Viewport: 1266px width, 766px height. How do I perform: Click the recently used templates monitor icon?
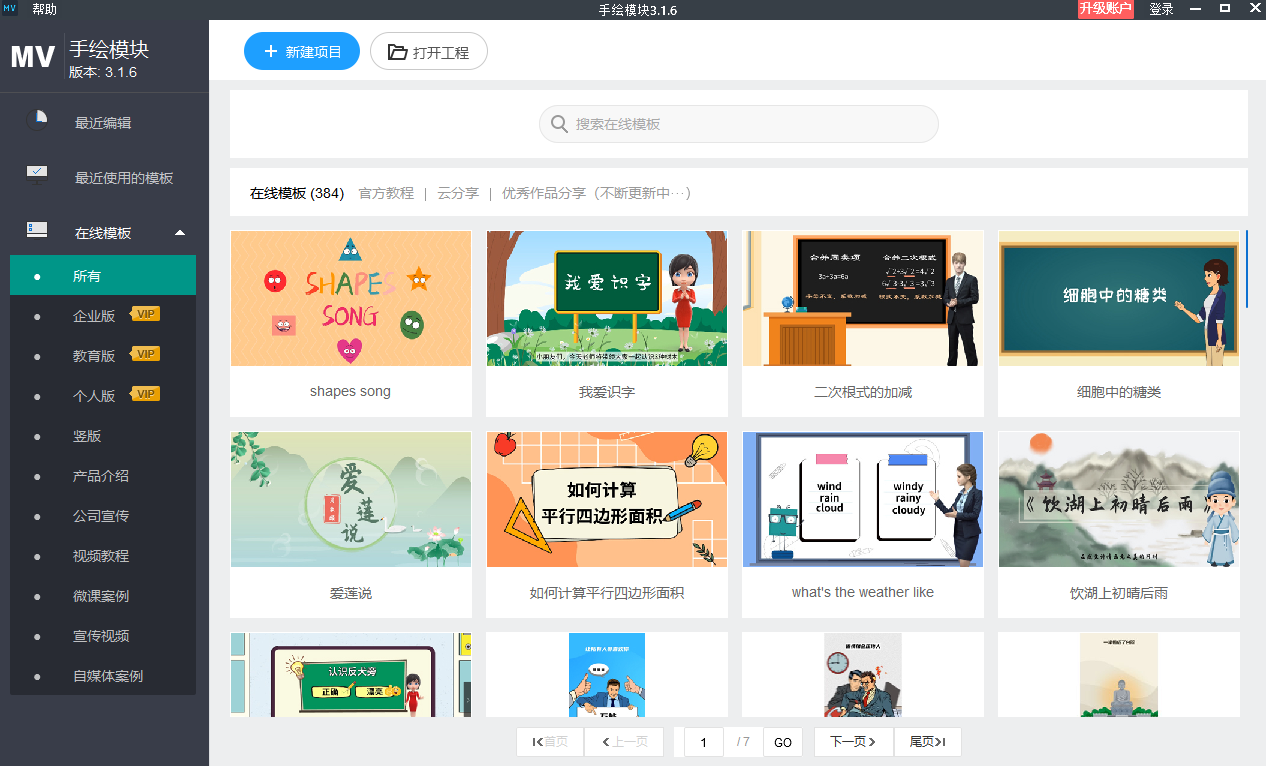pos(37,176)
